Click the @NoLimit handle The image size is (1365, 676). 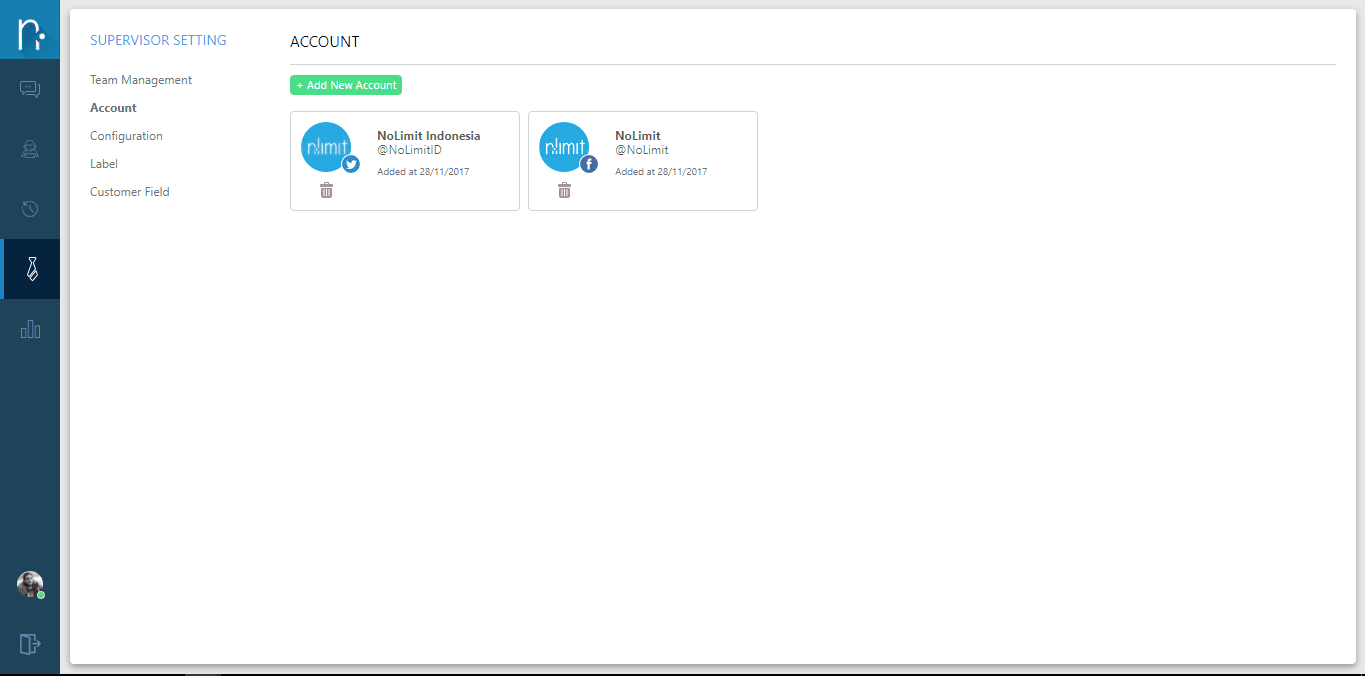[642, 150]
